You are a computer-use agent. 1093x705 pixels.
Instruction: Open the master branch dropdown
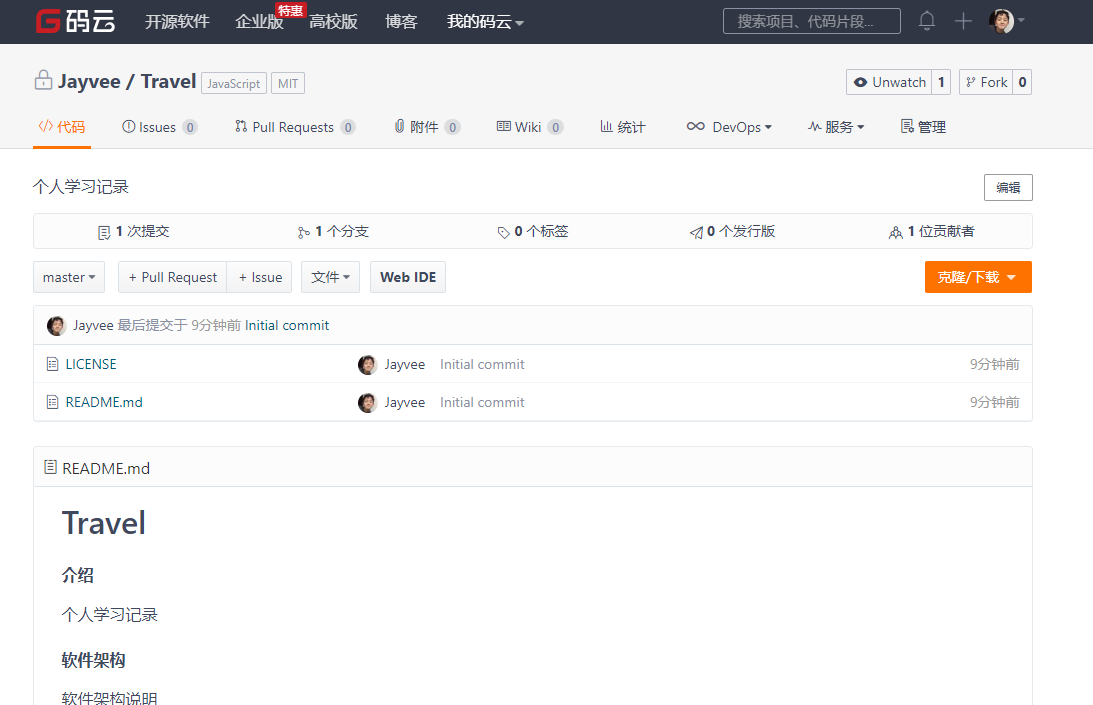[x=69, y=277]
